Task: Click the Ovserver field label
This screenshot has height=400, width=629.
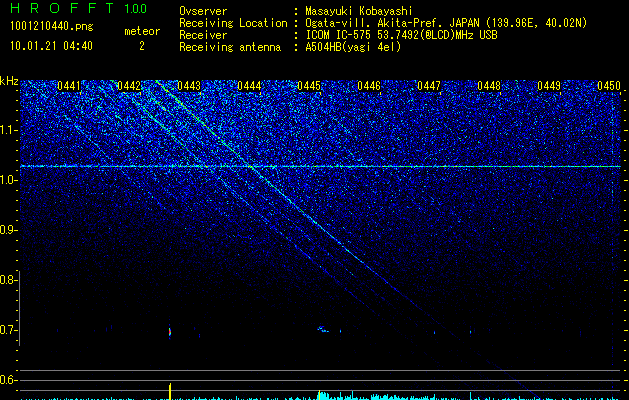Action: 203,11
